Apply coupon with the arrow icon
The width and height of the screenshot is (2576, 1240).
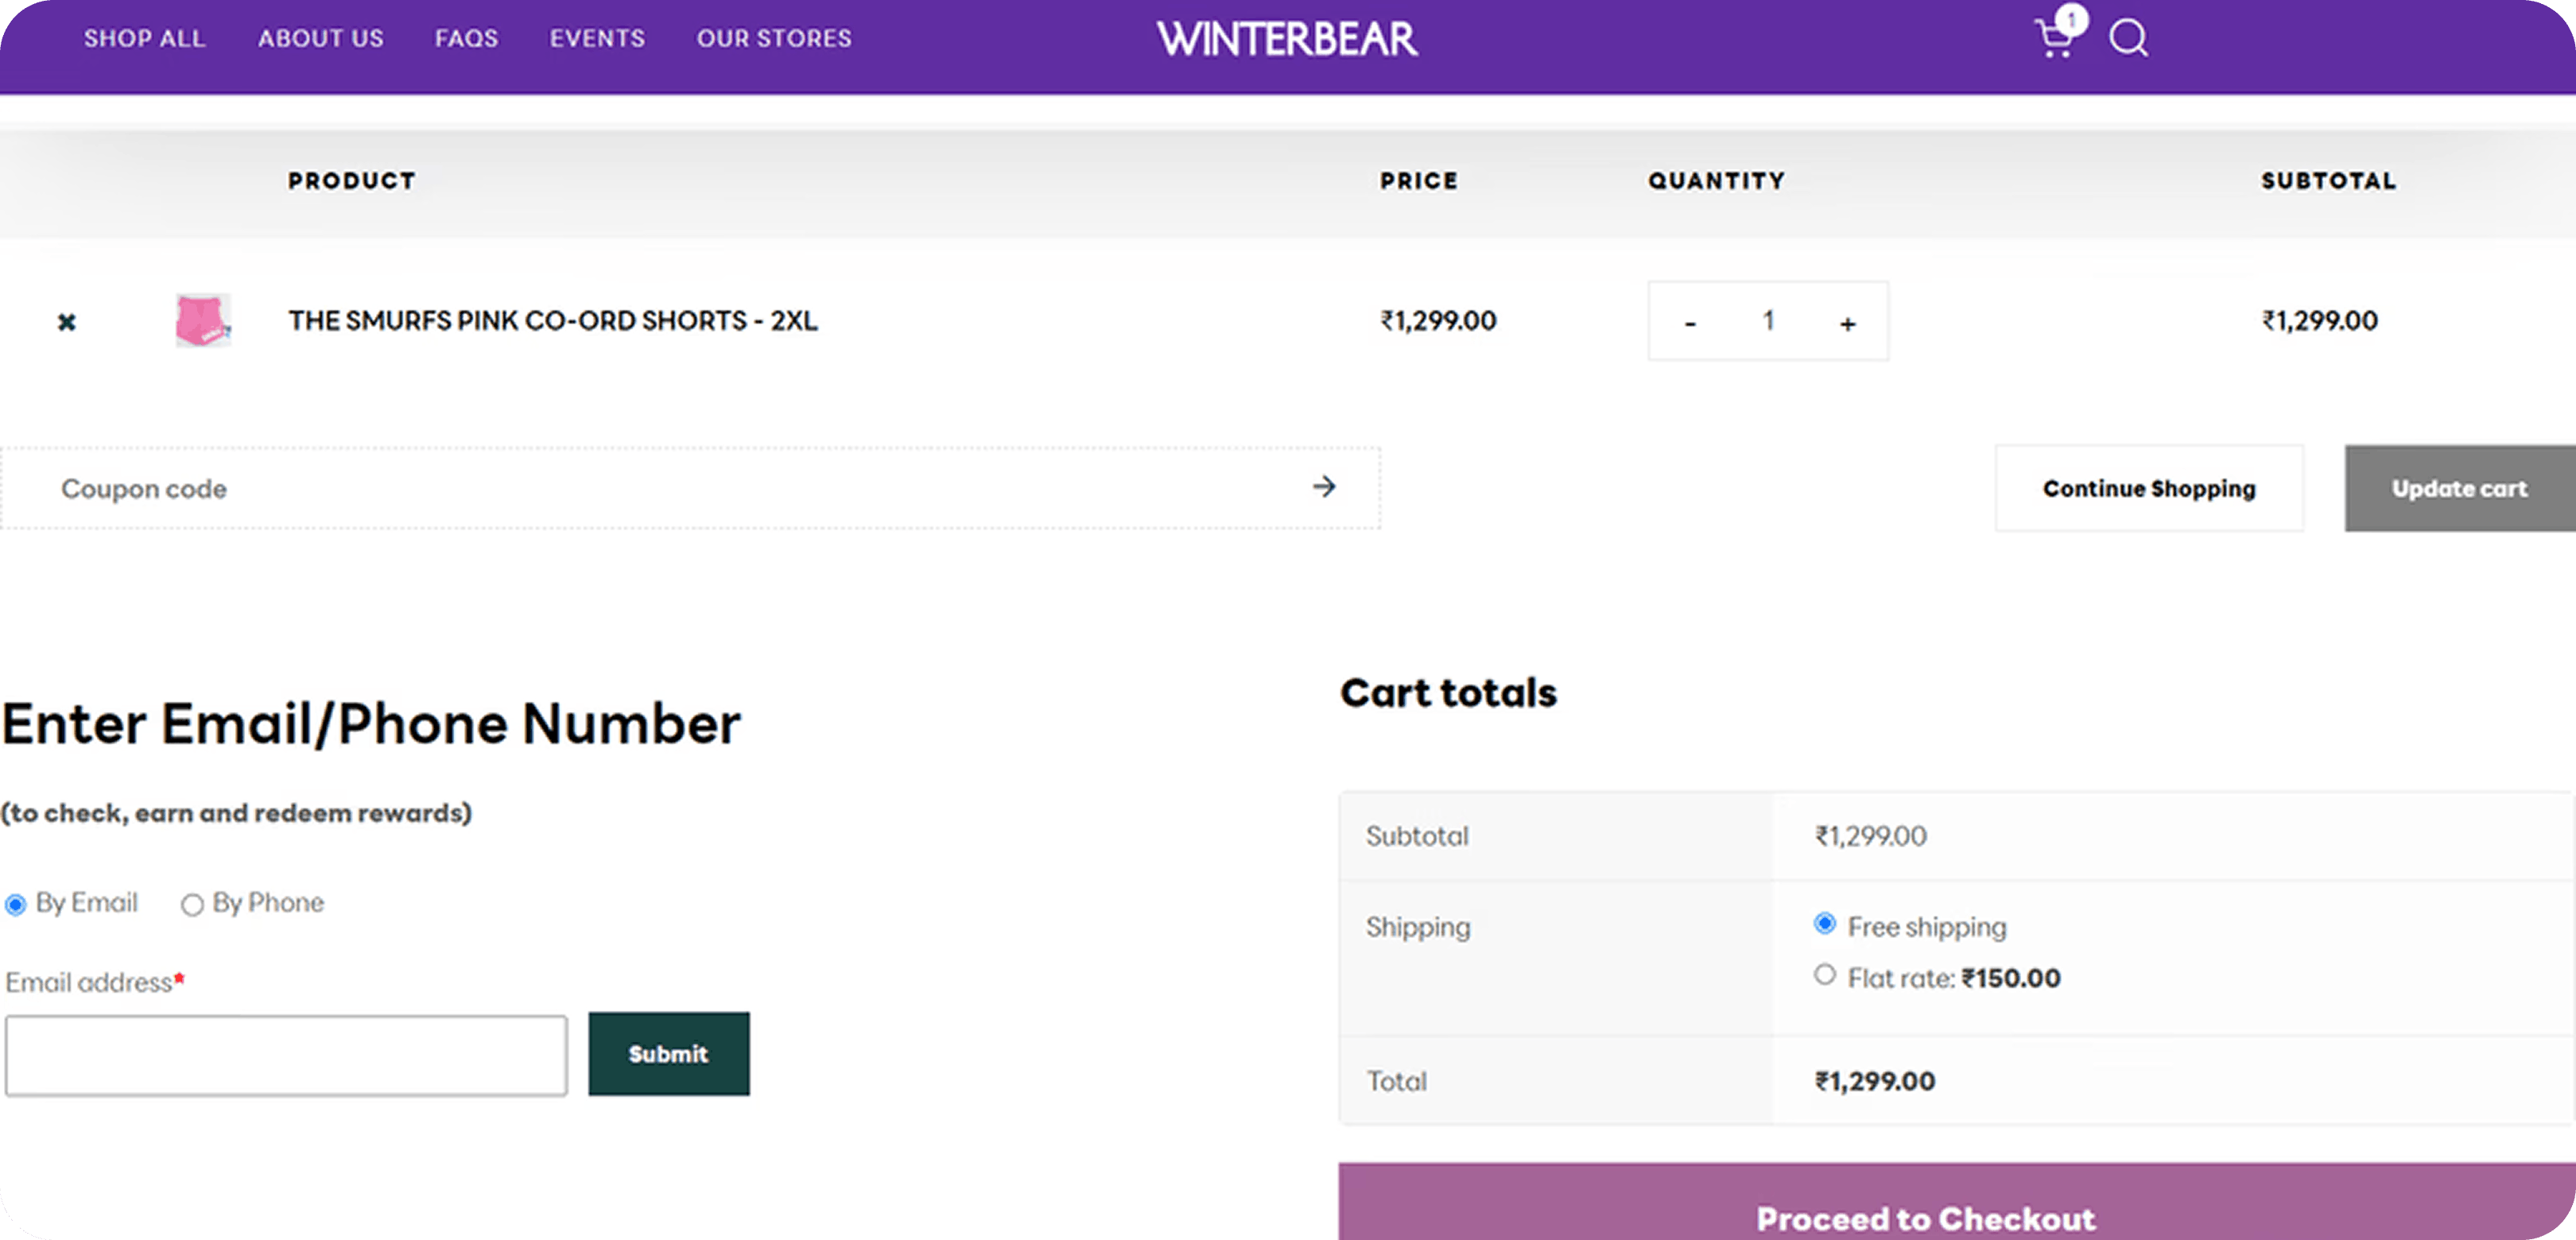click(1324, 487)
